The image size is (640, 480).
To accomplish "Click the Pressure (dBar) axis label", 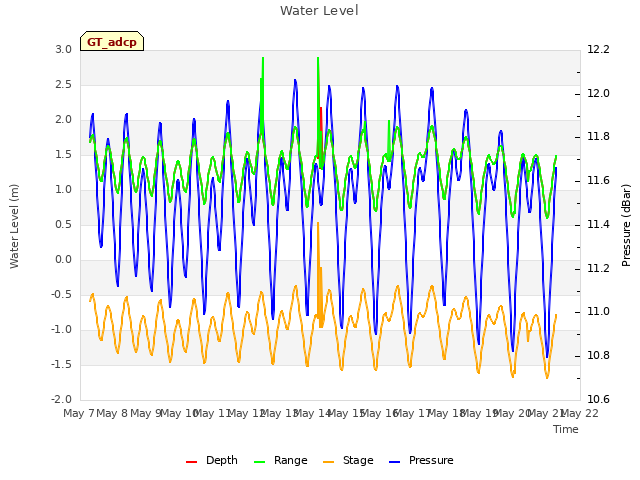I will pos(626,225).
